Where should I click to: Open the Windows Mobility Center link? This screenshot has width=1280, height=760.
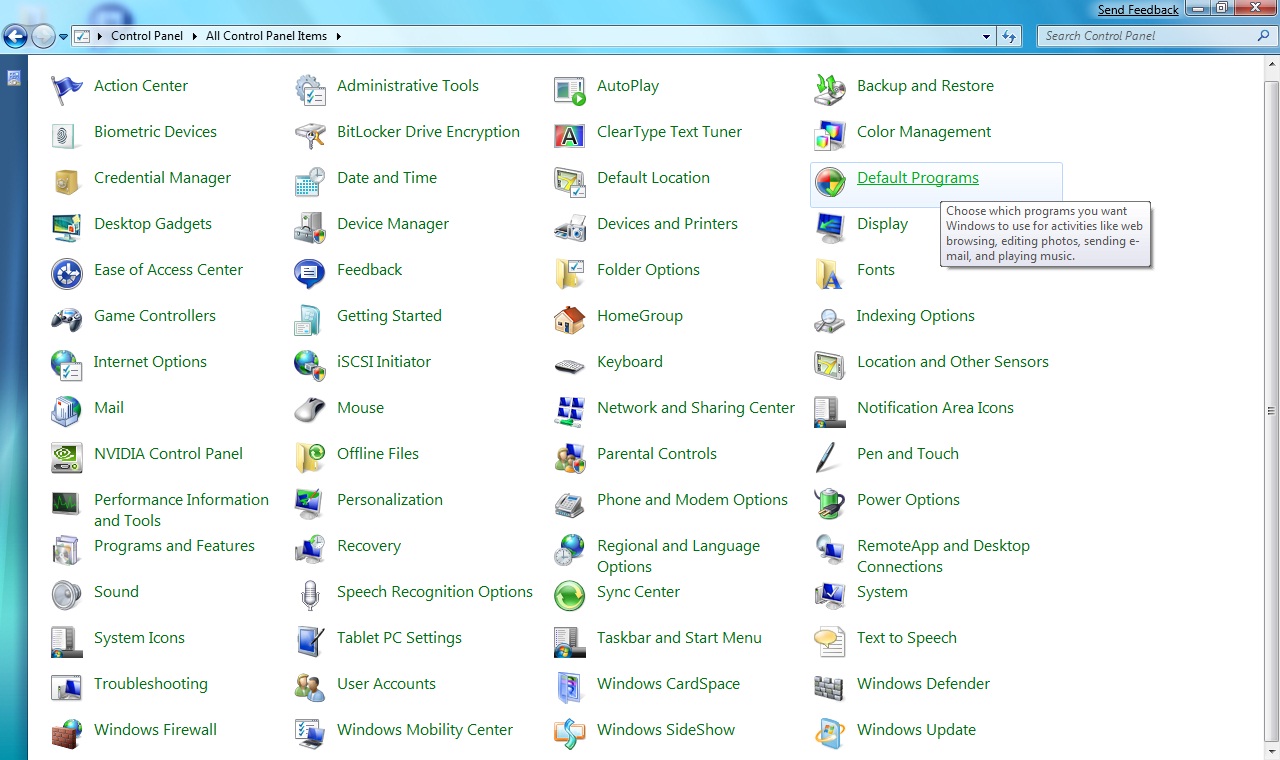pos(425,730)
